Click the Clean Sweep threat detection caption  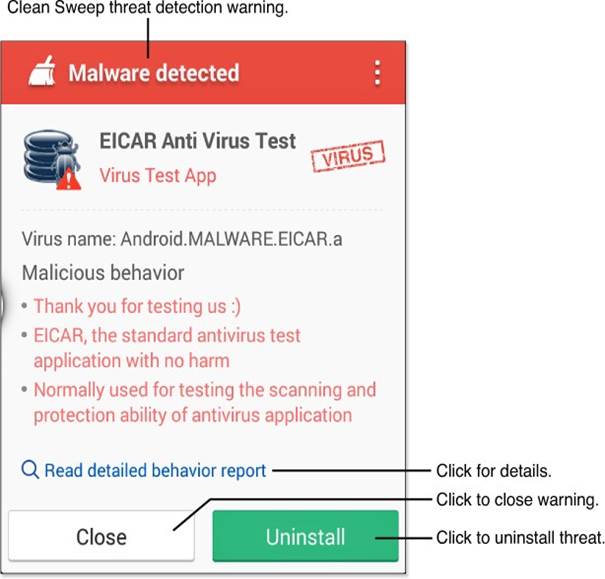point(147,8)
